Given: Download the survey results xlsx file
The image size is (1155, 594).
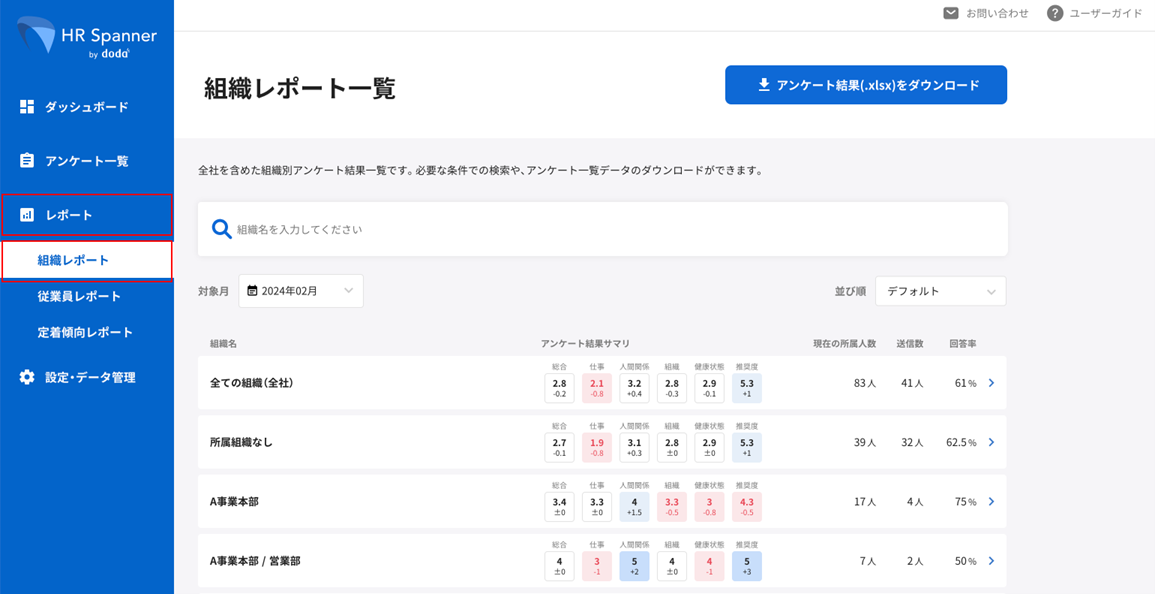Looking at the screenshot, I should click(x=865, y=85).
